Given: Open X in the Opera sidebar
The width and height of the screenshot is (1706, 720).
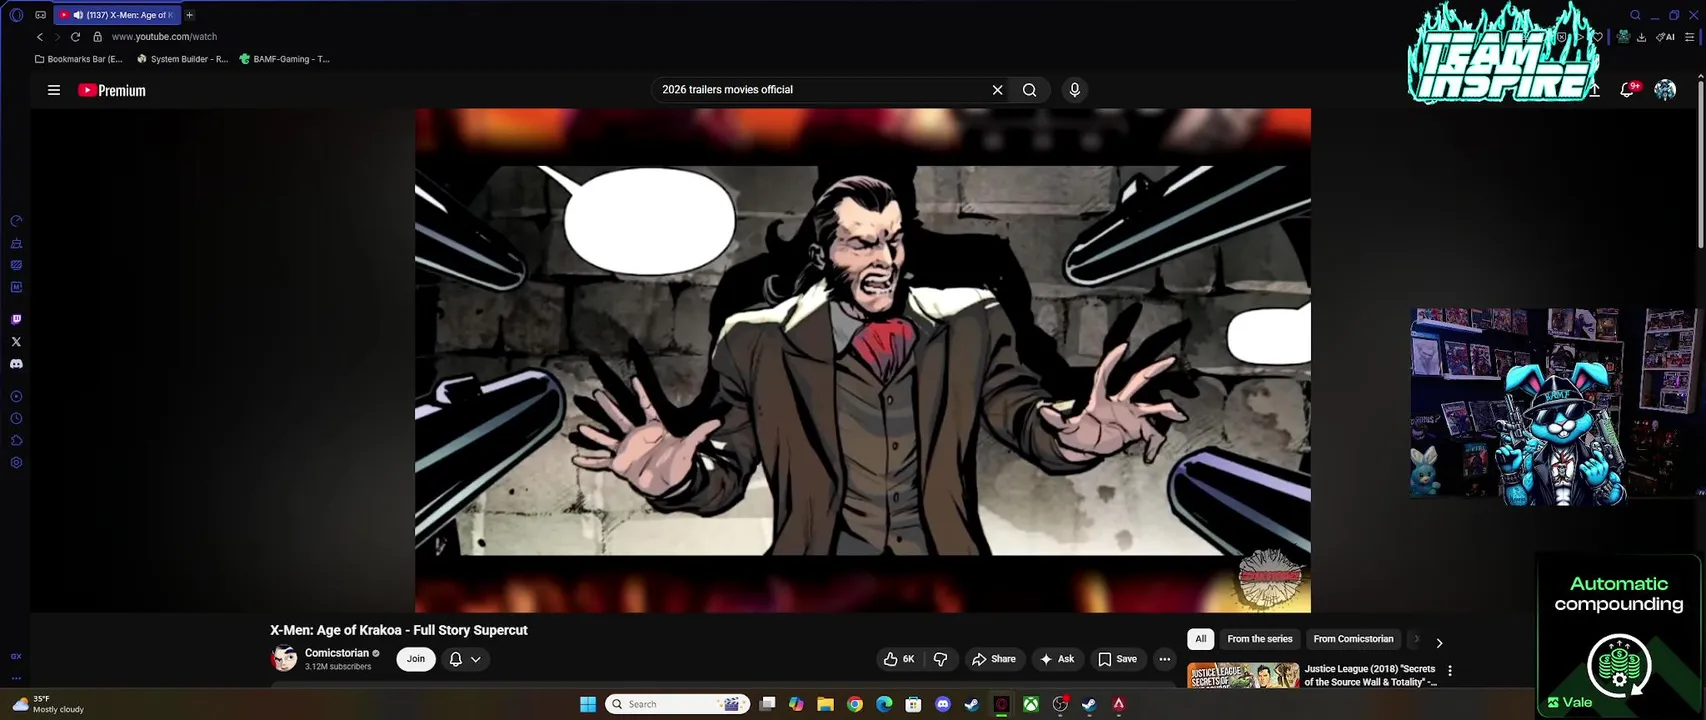Looking at the screenshot, I should coord(16,342).
